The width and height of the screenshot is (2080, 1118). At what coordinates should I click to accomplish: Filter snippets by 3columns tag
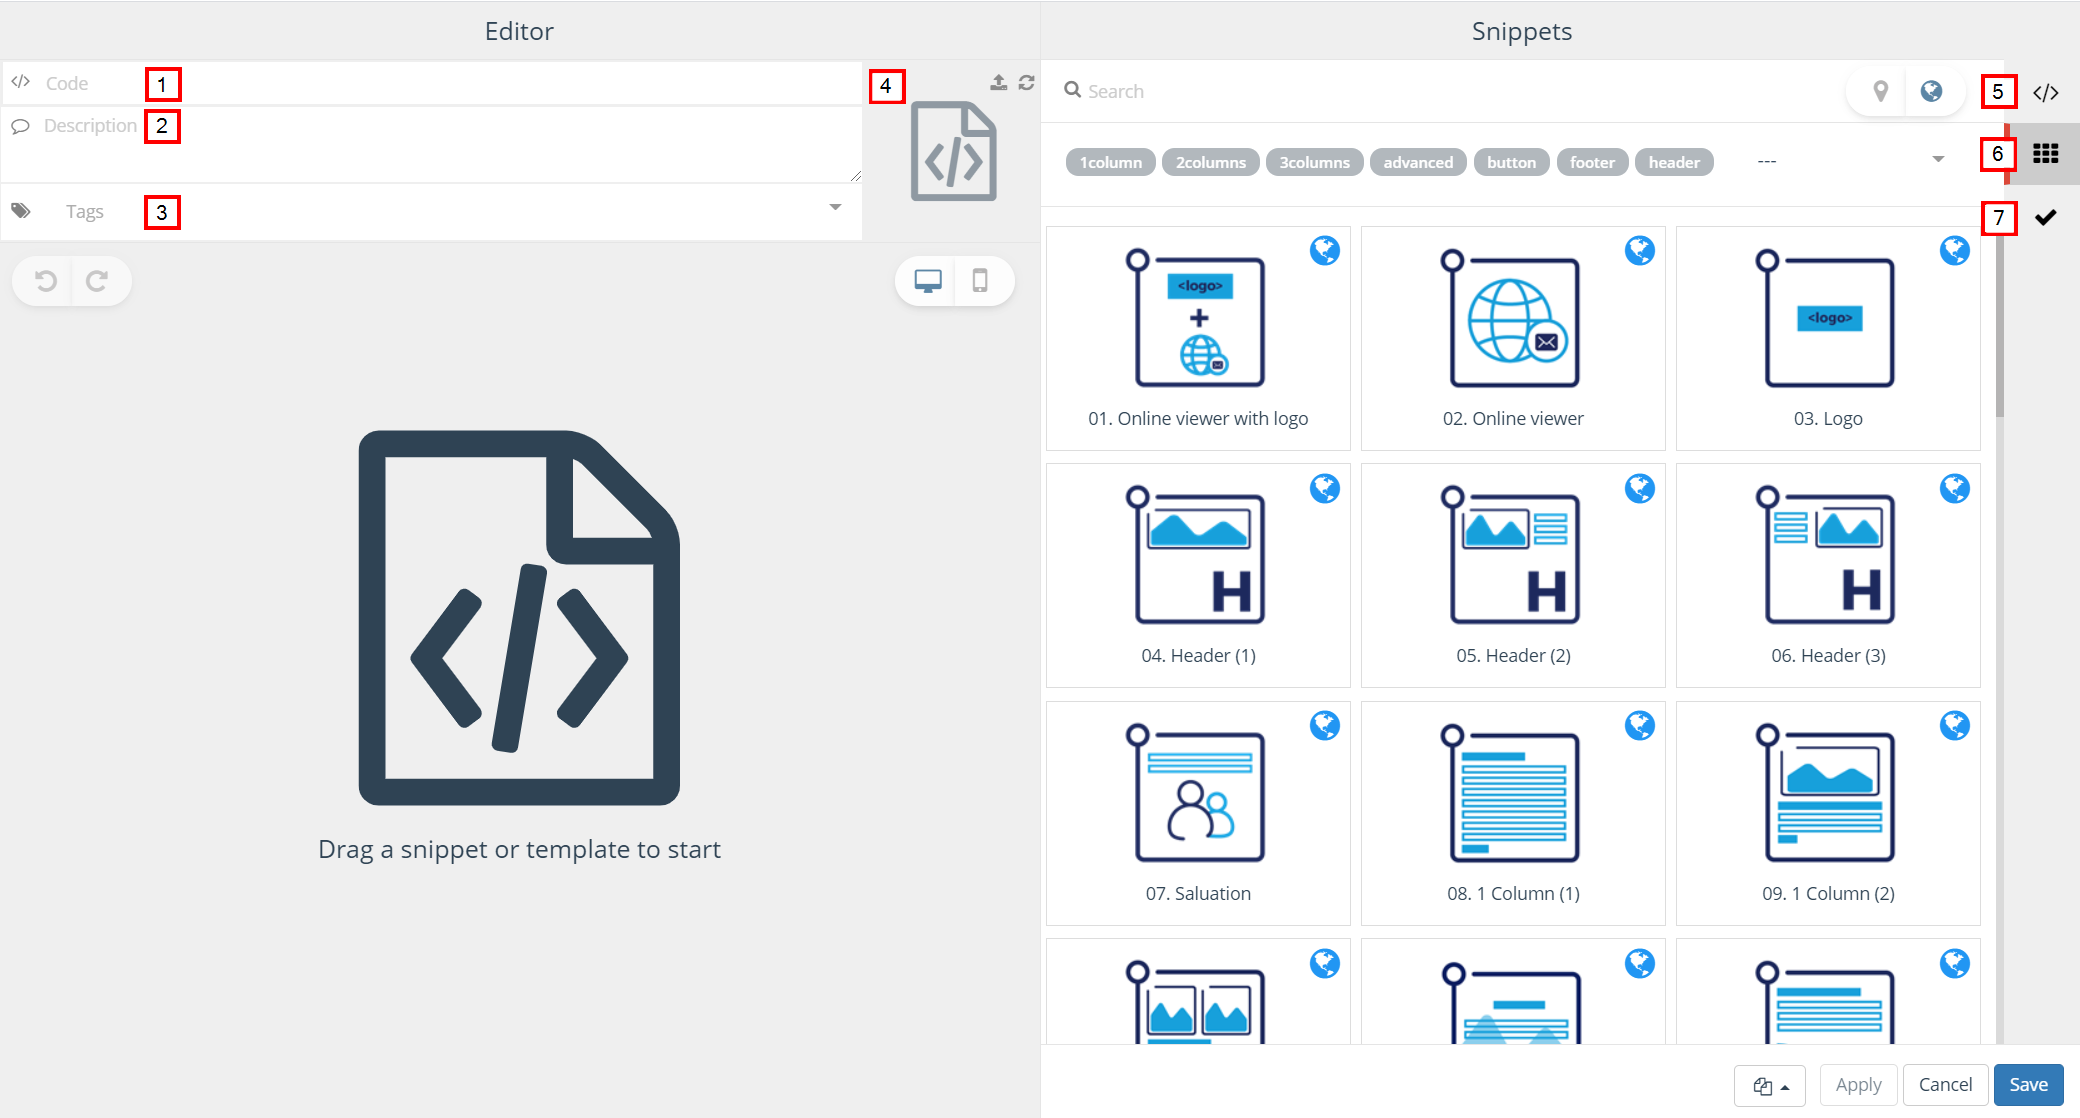pos(1314,162)
